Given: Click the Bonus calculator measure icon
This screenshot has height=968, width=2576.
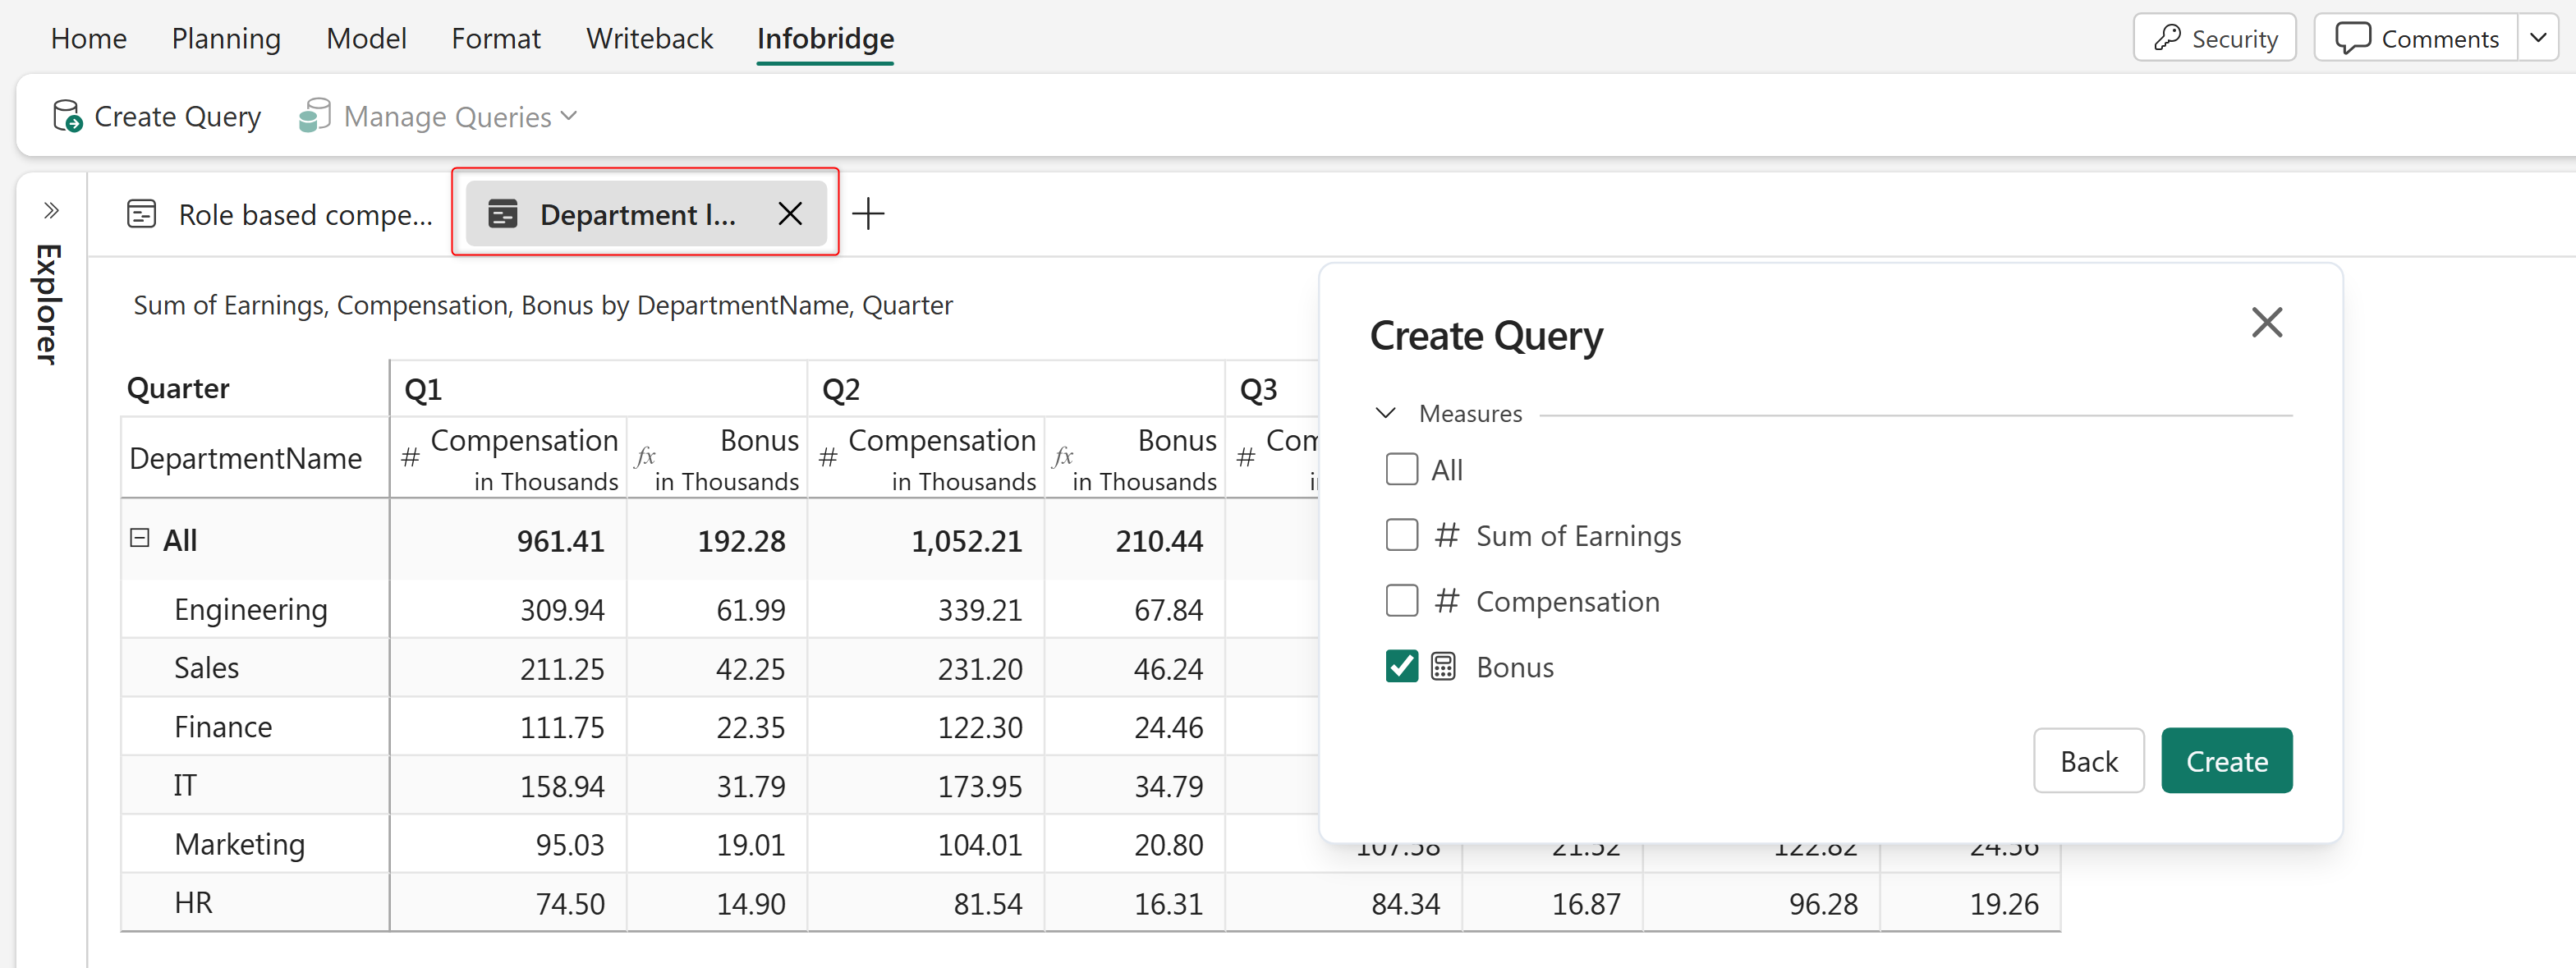Looking at the screenshot, I should click(x=1443, y=666).
